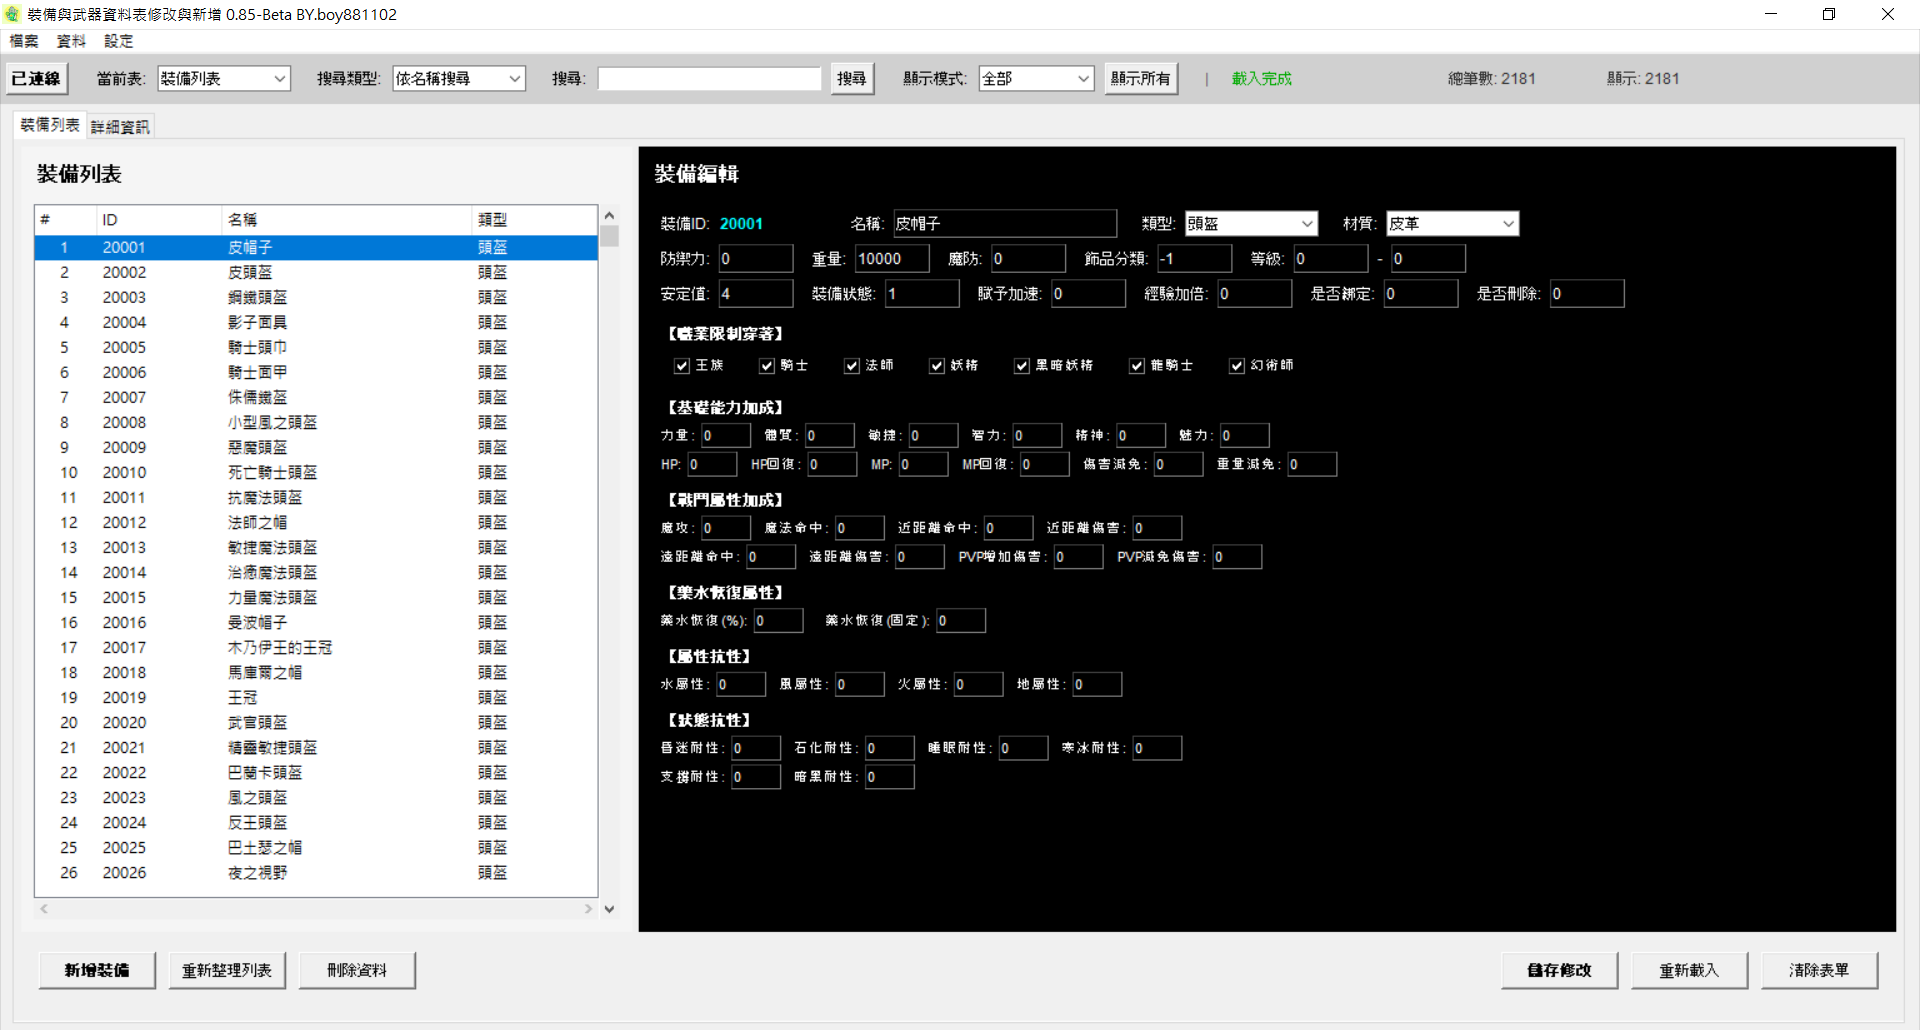The height and width of the screenshot is (1030, 1920).
Task: Select row 20017 木乃伊王的王冠
Action: pyautogui.click(x=316, y=647)
